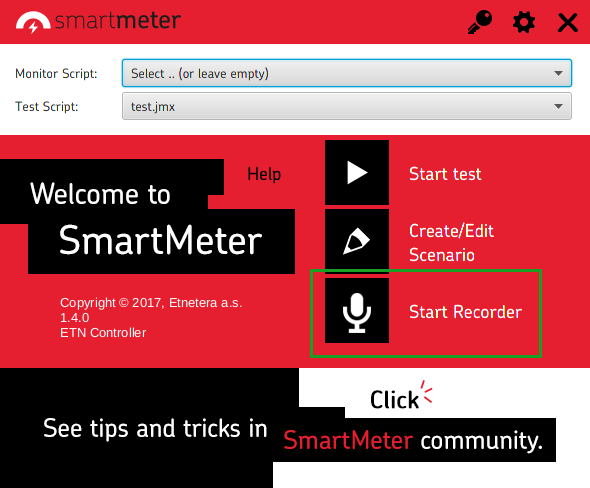Viewport: 590px width, 488px height.
Task: Click the SmartMeter community link
Action: [413, 440]
